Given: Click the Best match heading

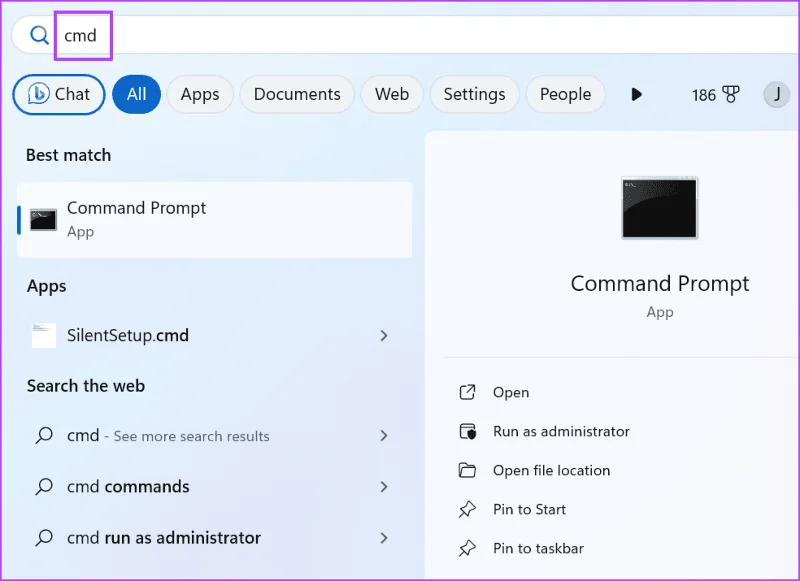Looking at the screenshot, I should [68, 155].
